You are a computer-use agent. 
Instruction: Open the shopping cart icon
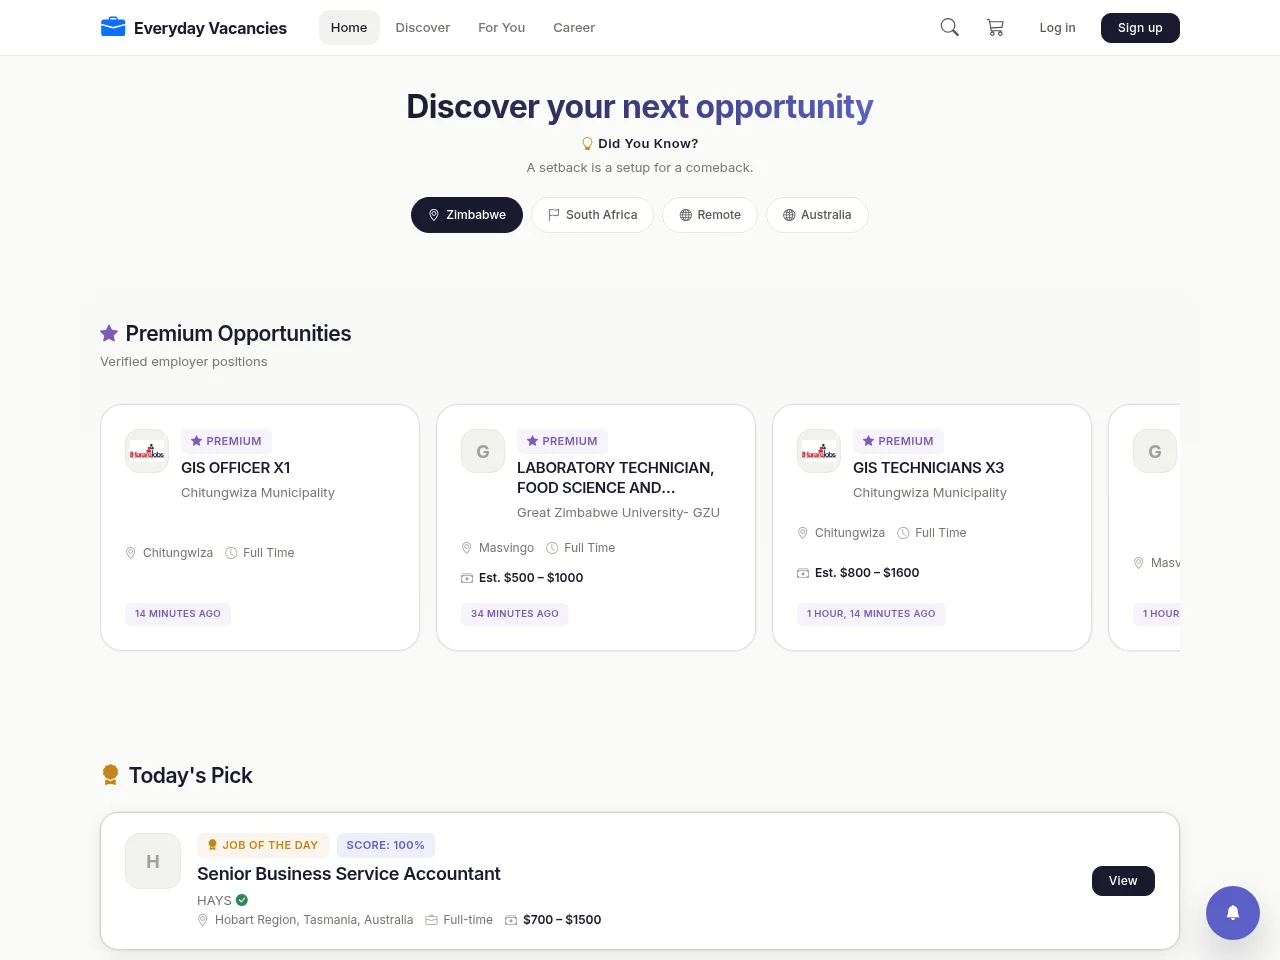[x=995, y=28]
